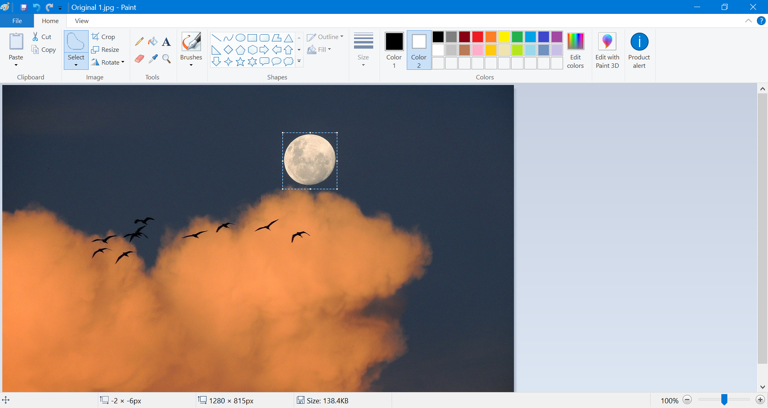
Task: Pick the Fill with color bucket tool
Action: 153,42
